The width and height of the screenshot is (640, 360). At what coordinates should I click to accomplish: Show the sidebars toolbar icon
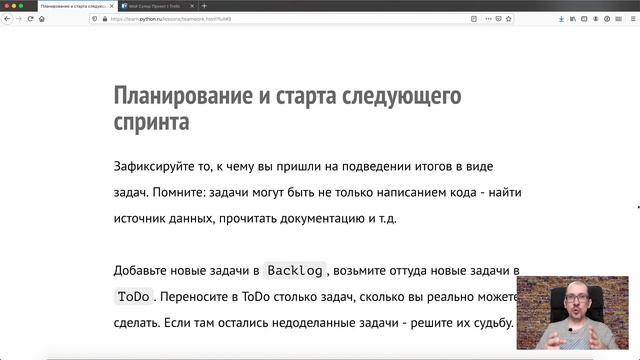pyautogui.click(x=584, y=19)
